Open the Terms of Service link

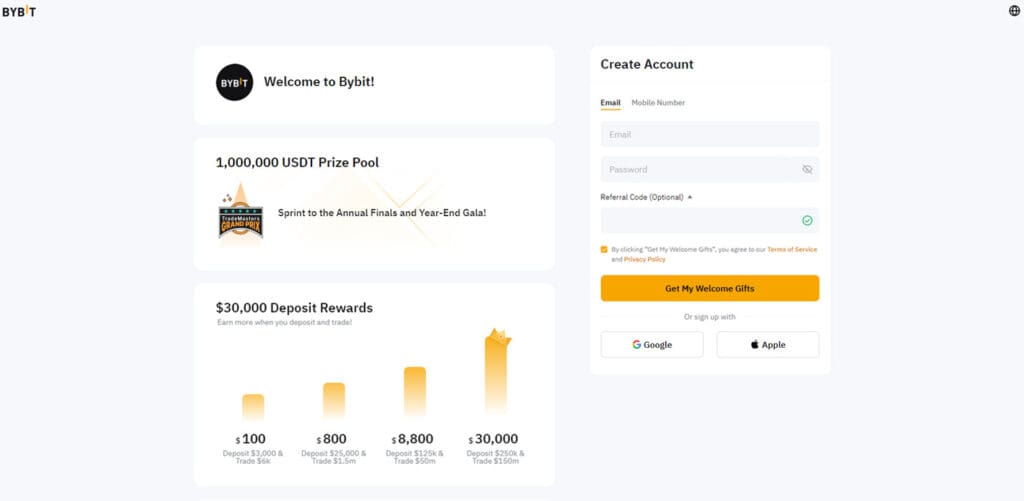792,250
